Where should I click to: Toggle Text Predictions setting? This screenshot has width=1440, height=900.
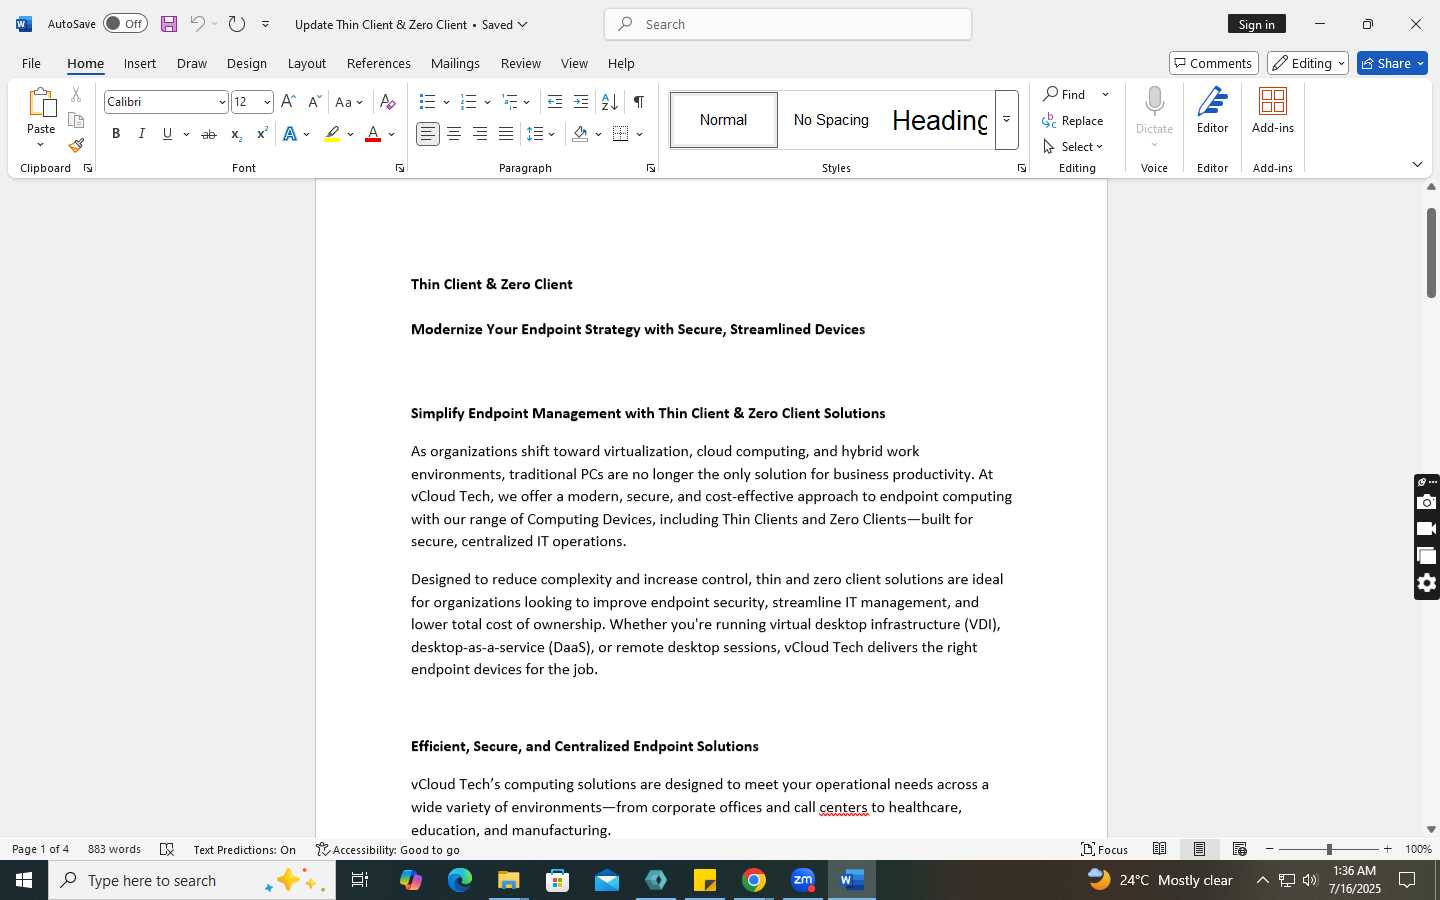tap(245, 849)
